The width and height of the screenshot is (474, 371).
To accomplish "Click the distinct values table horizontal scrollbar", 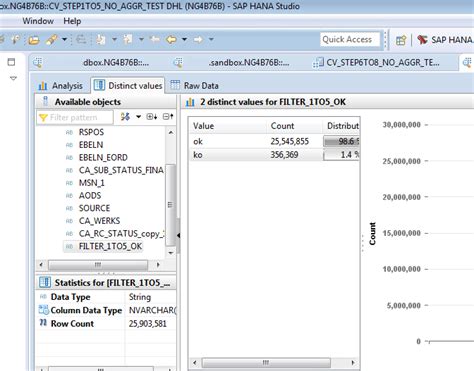I will point(266,363).
